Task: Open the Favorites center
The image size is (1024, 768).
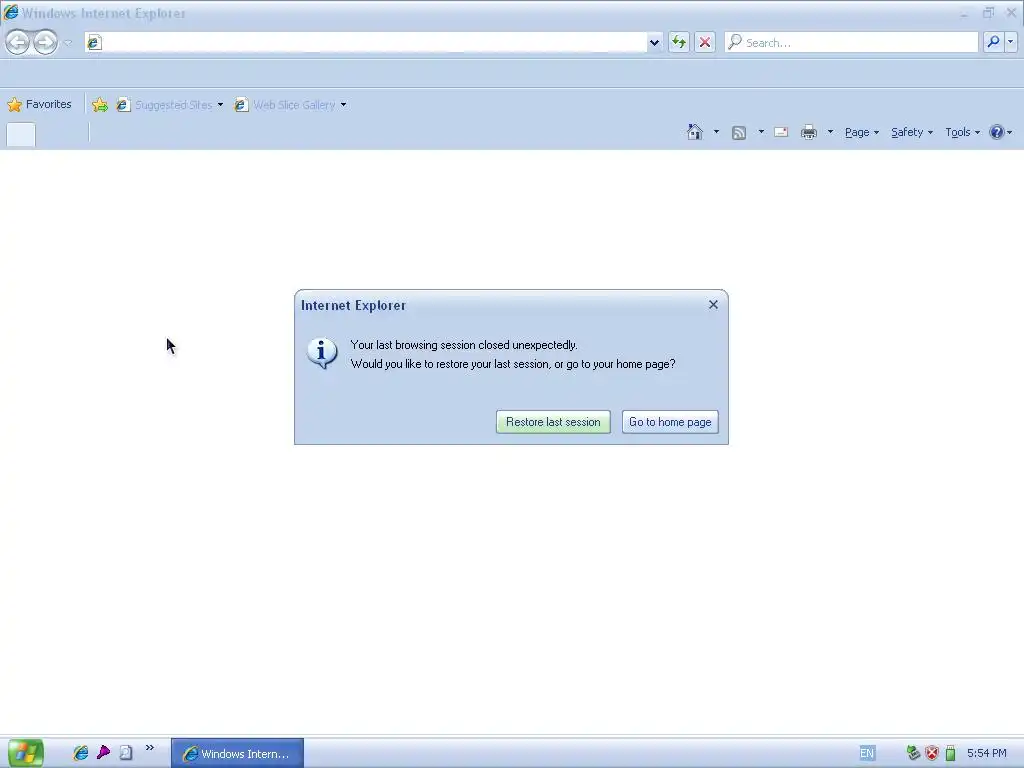Action: (x=39, y=104)
